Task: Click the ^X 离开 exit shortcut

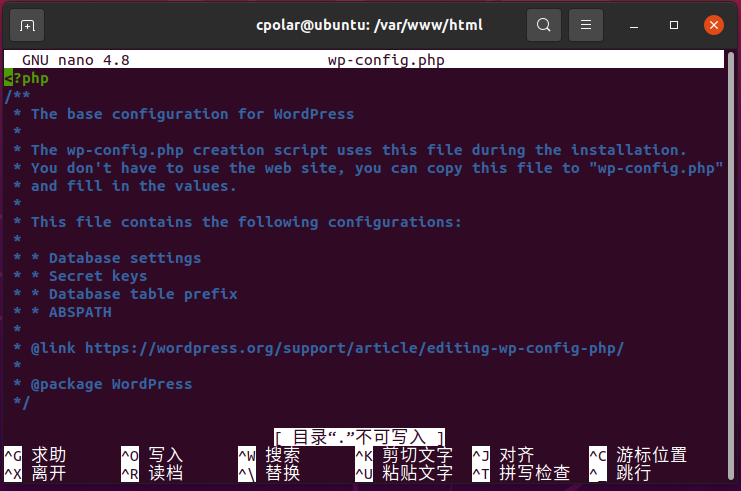Action: pos(35,473)
